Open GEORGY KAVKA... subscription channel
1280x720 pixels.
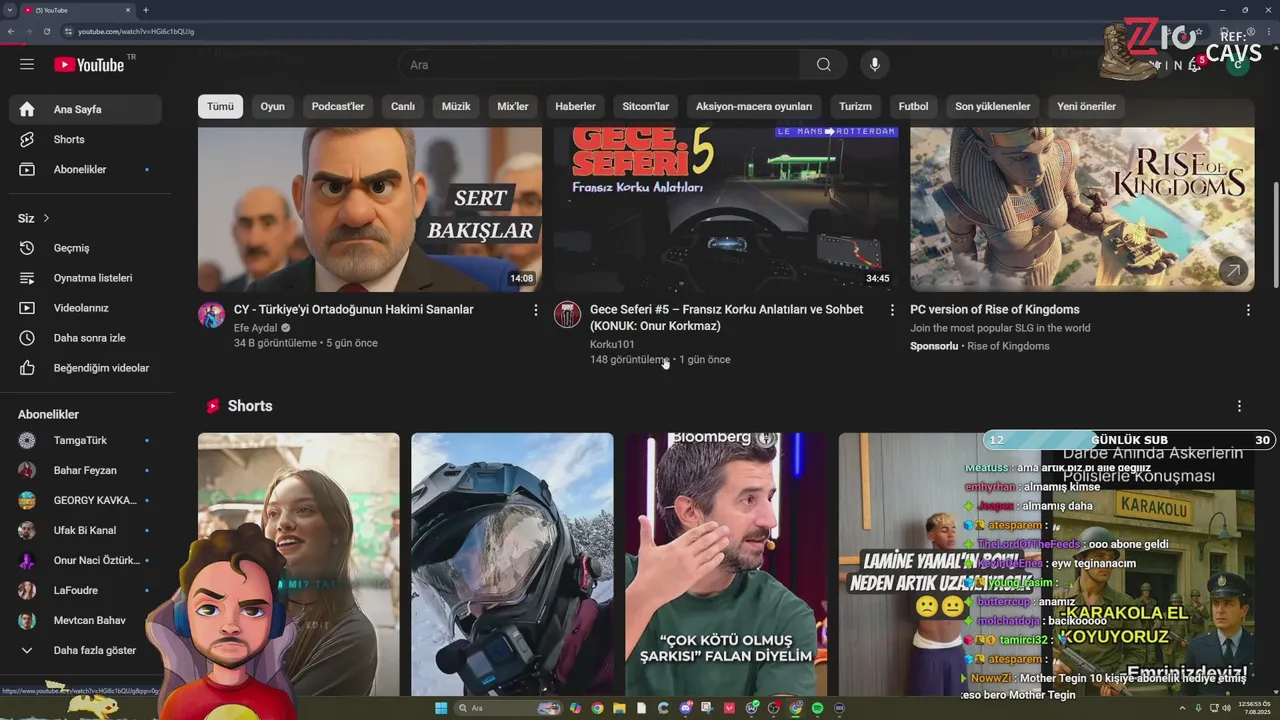86,500
